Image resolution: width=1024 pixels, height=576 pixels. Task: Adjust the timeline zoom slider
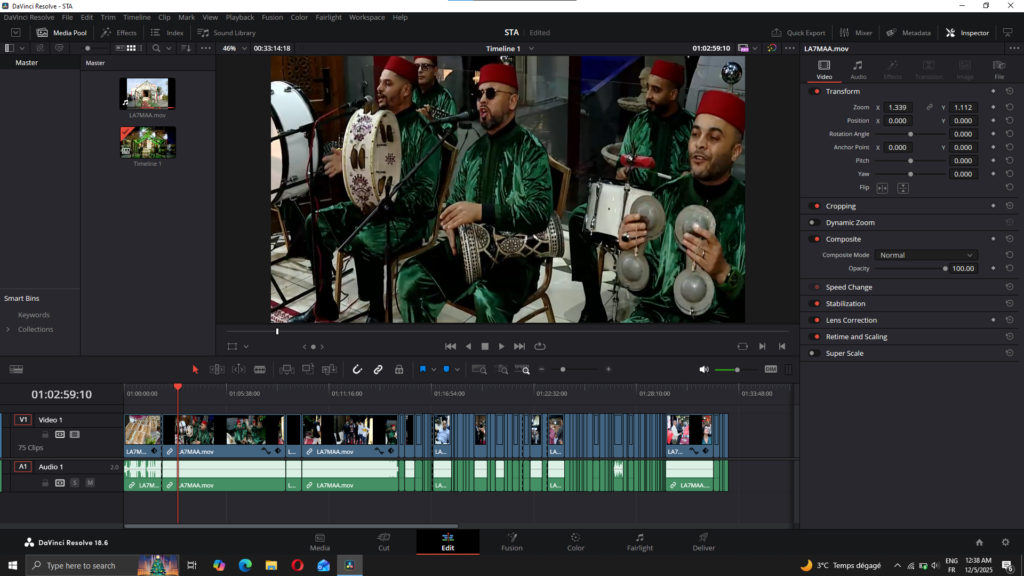click(575, 370)
